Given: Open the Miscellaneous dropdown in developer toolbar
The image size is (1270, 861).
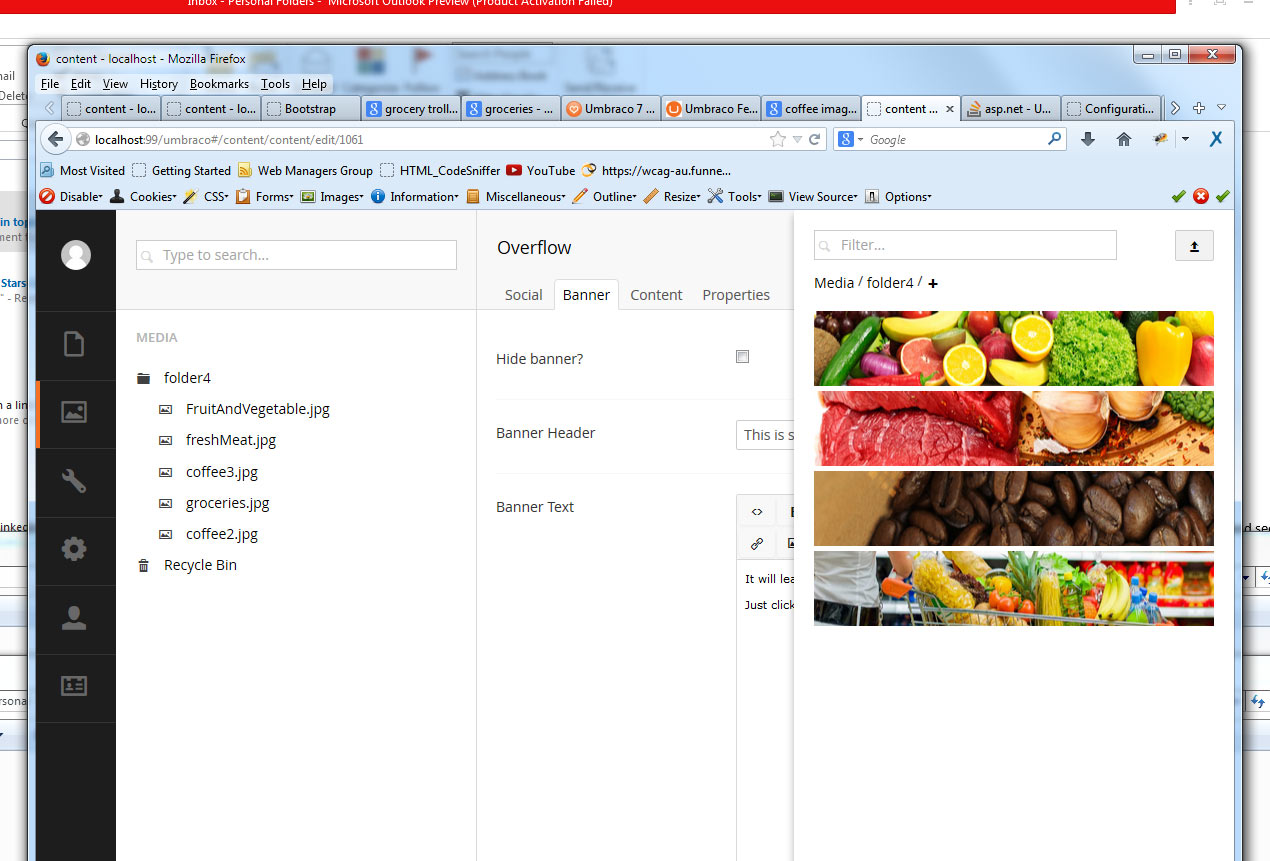Looking at the screenshot, I should (516, 197).
